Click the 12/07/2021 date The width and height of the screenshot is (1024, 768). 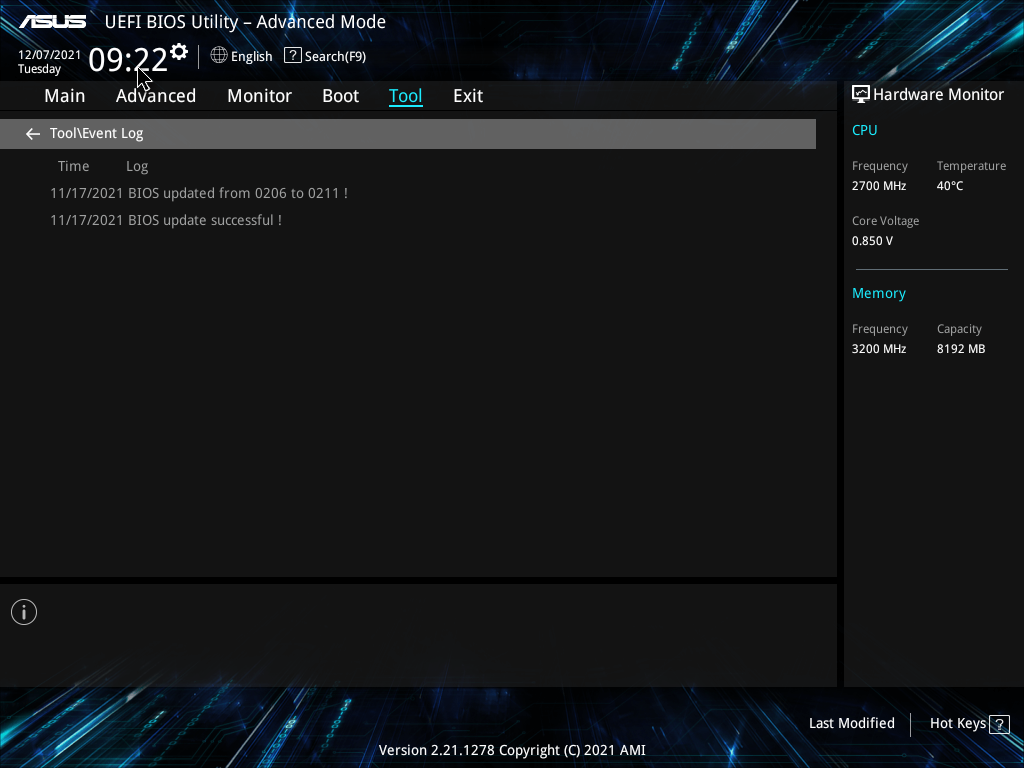point(50,55)
